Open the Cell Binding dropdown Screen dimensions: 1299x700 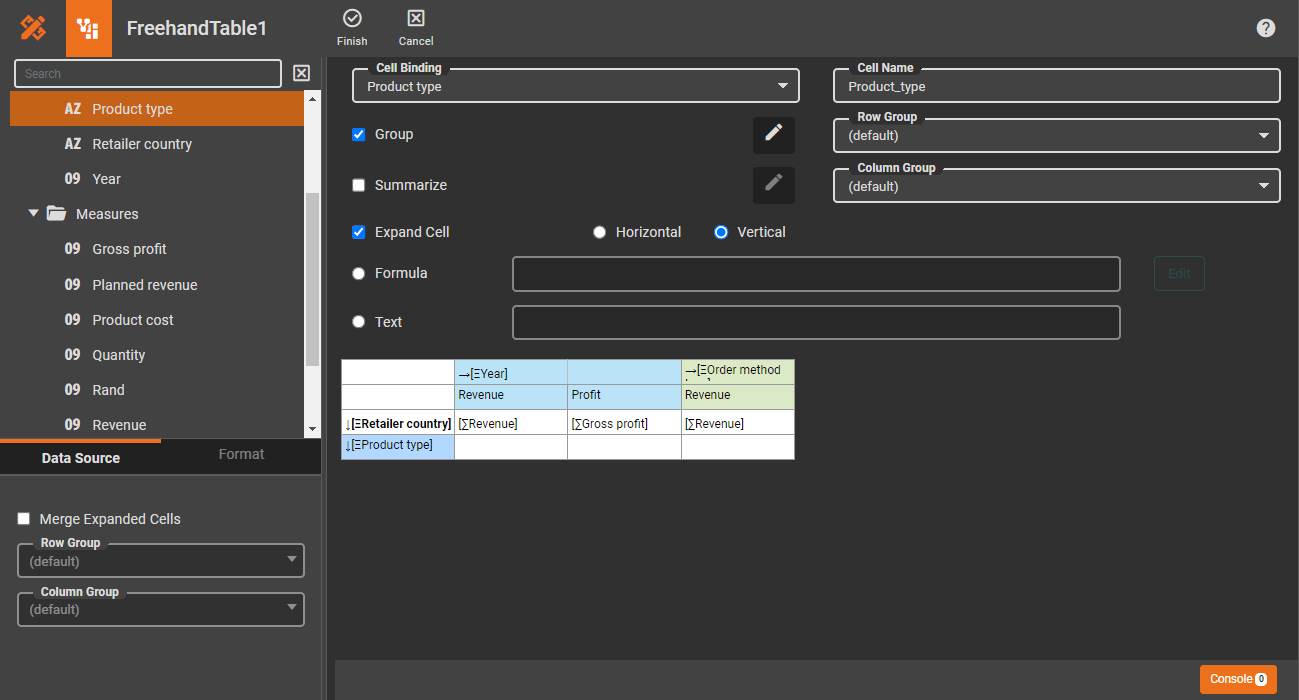pyautogui.click(x=576, y=87)
